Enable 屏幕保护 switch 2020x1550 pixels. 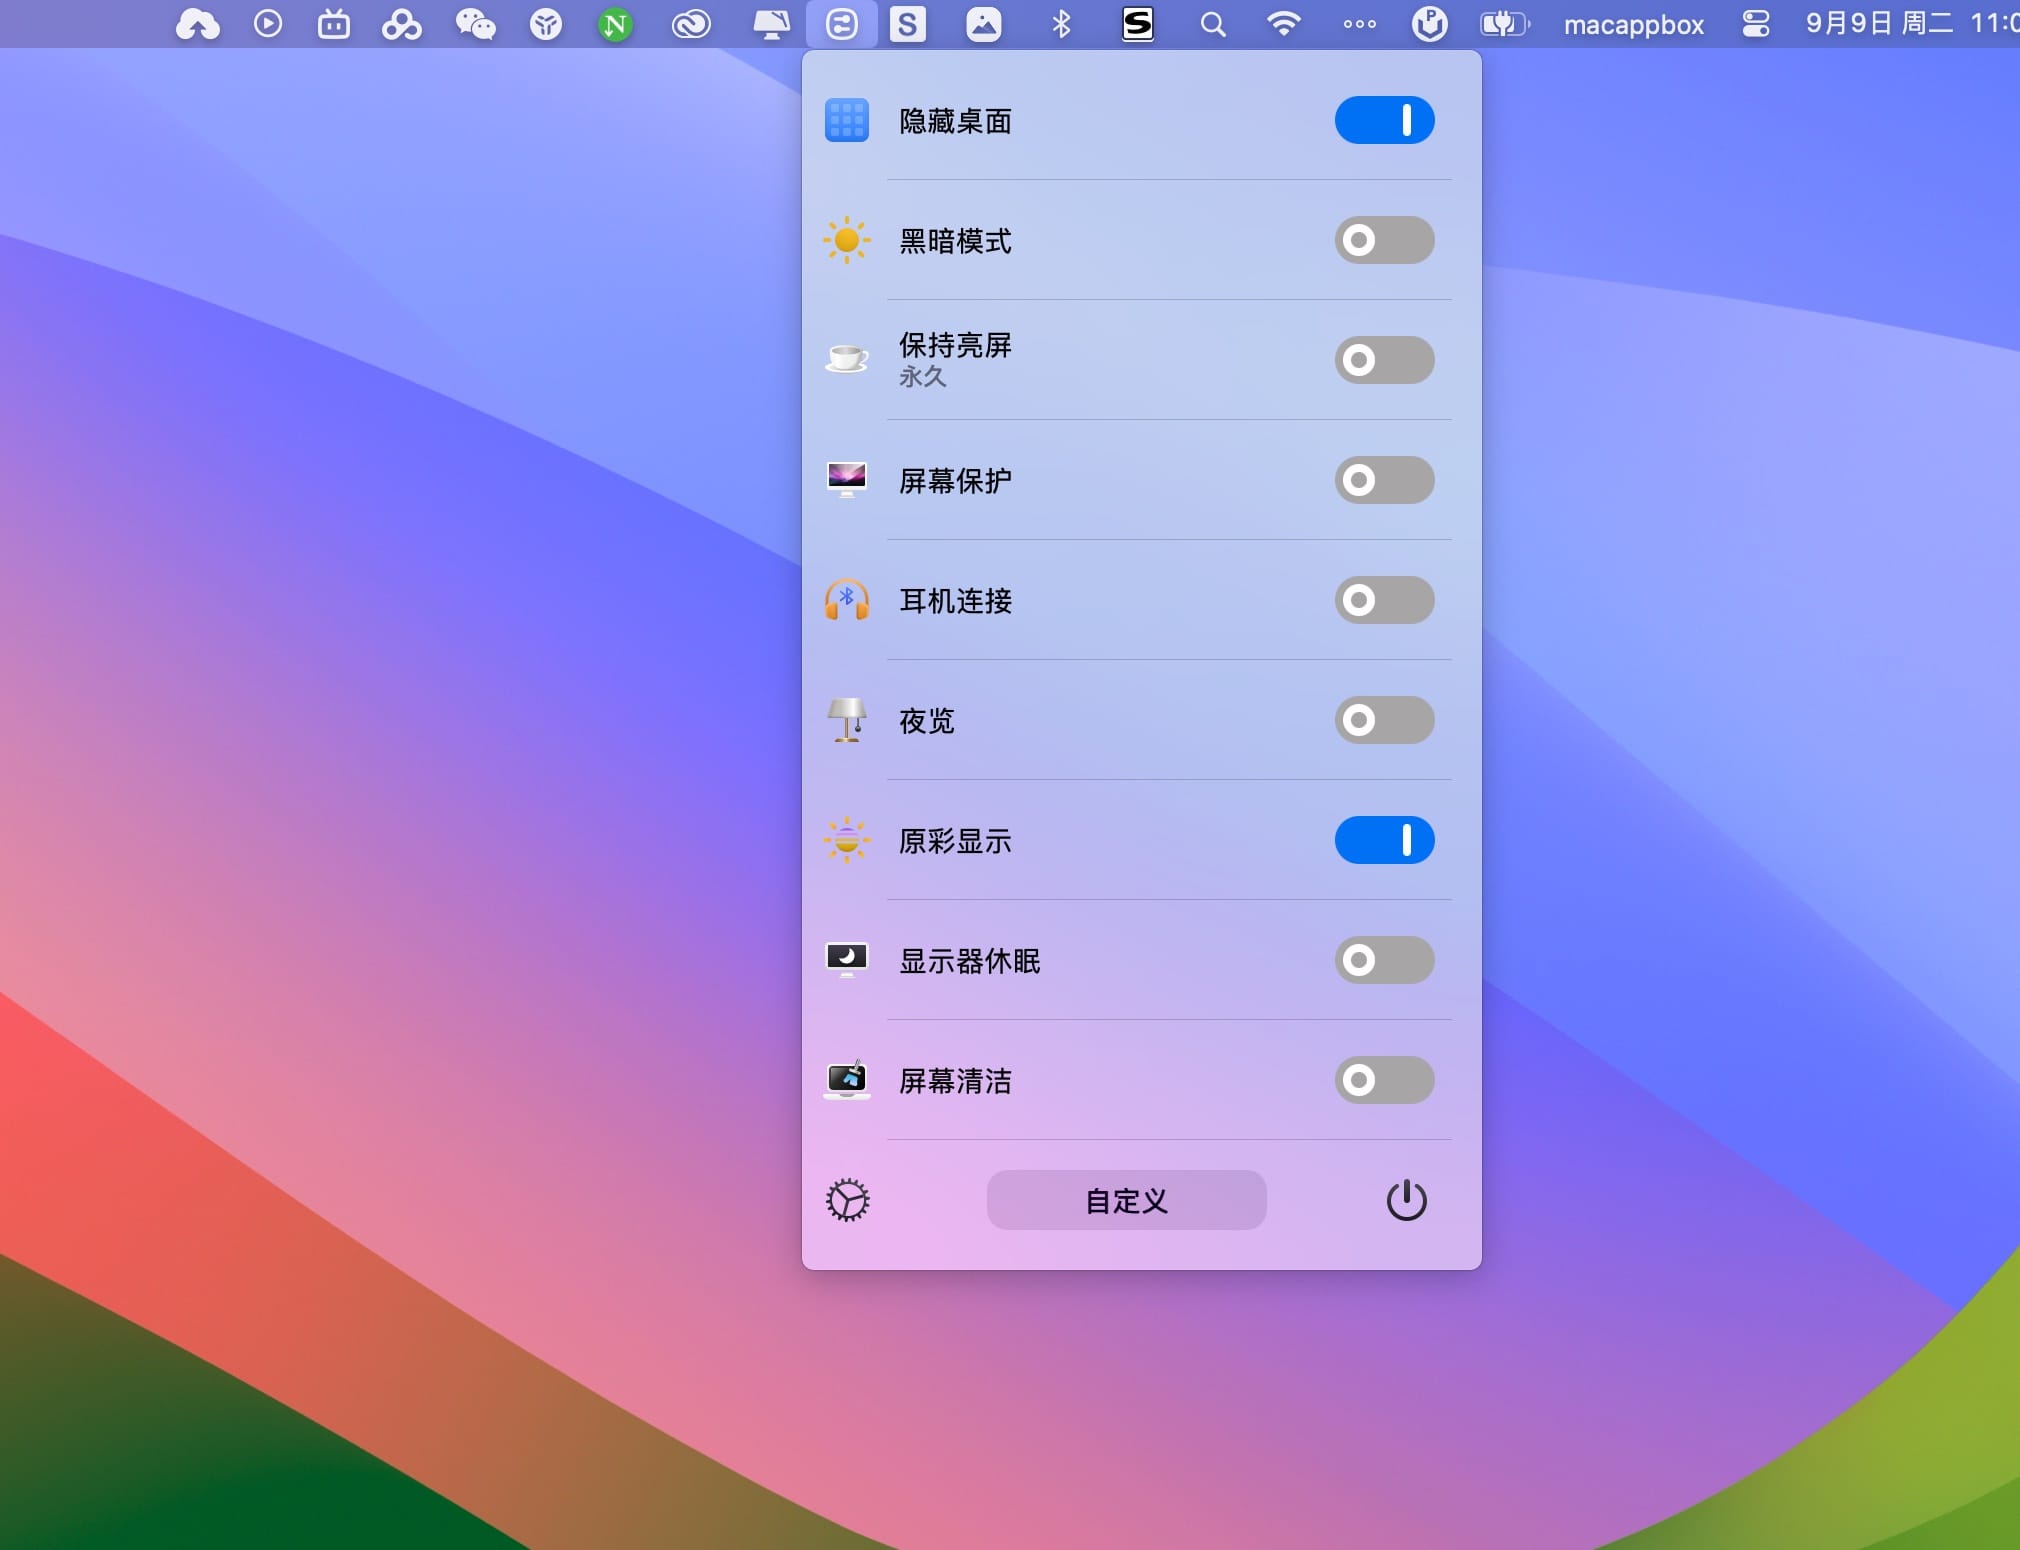point(1384,480)
